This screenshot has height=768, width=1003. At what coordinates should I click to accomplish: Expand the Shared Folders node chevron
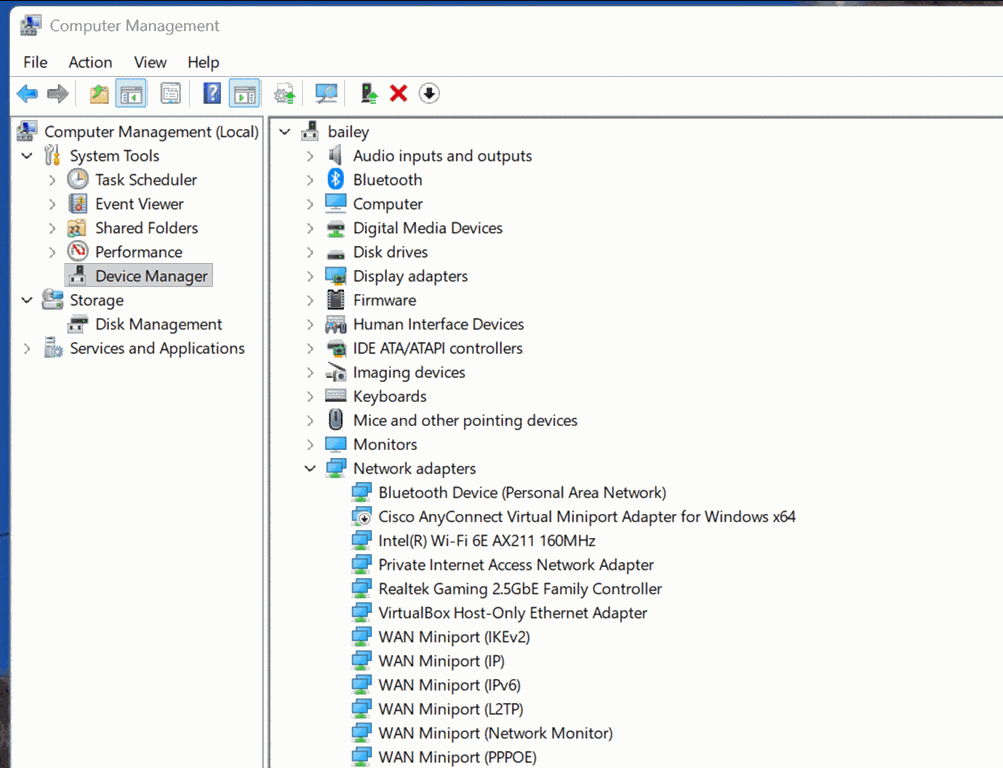coord(52,228)
